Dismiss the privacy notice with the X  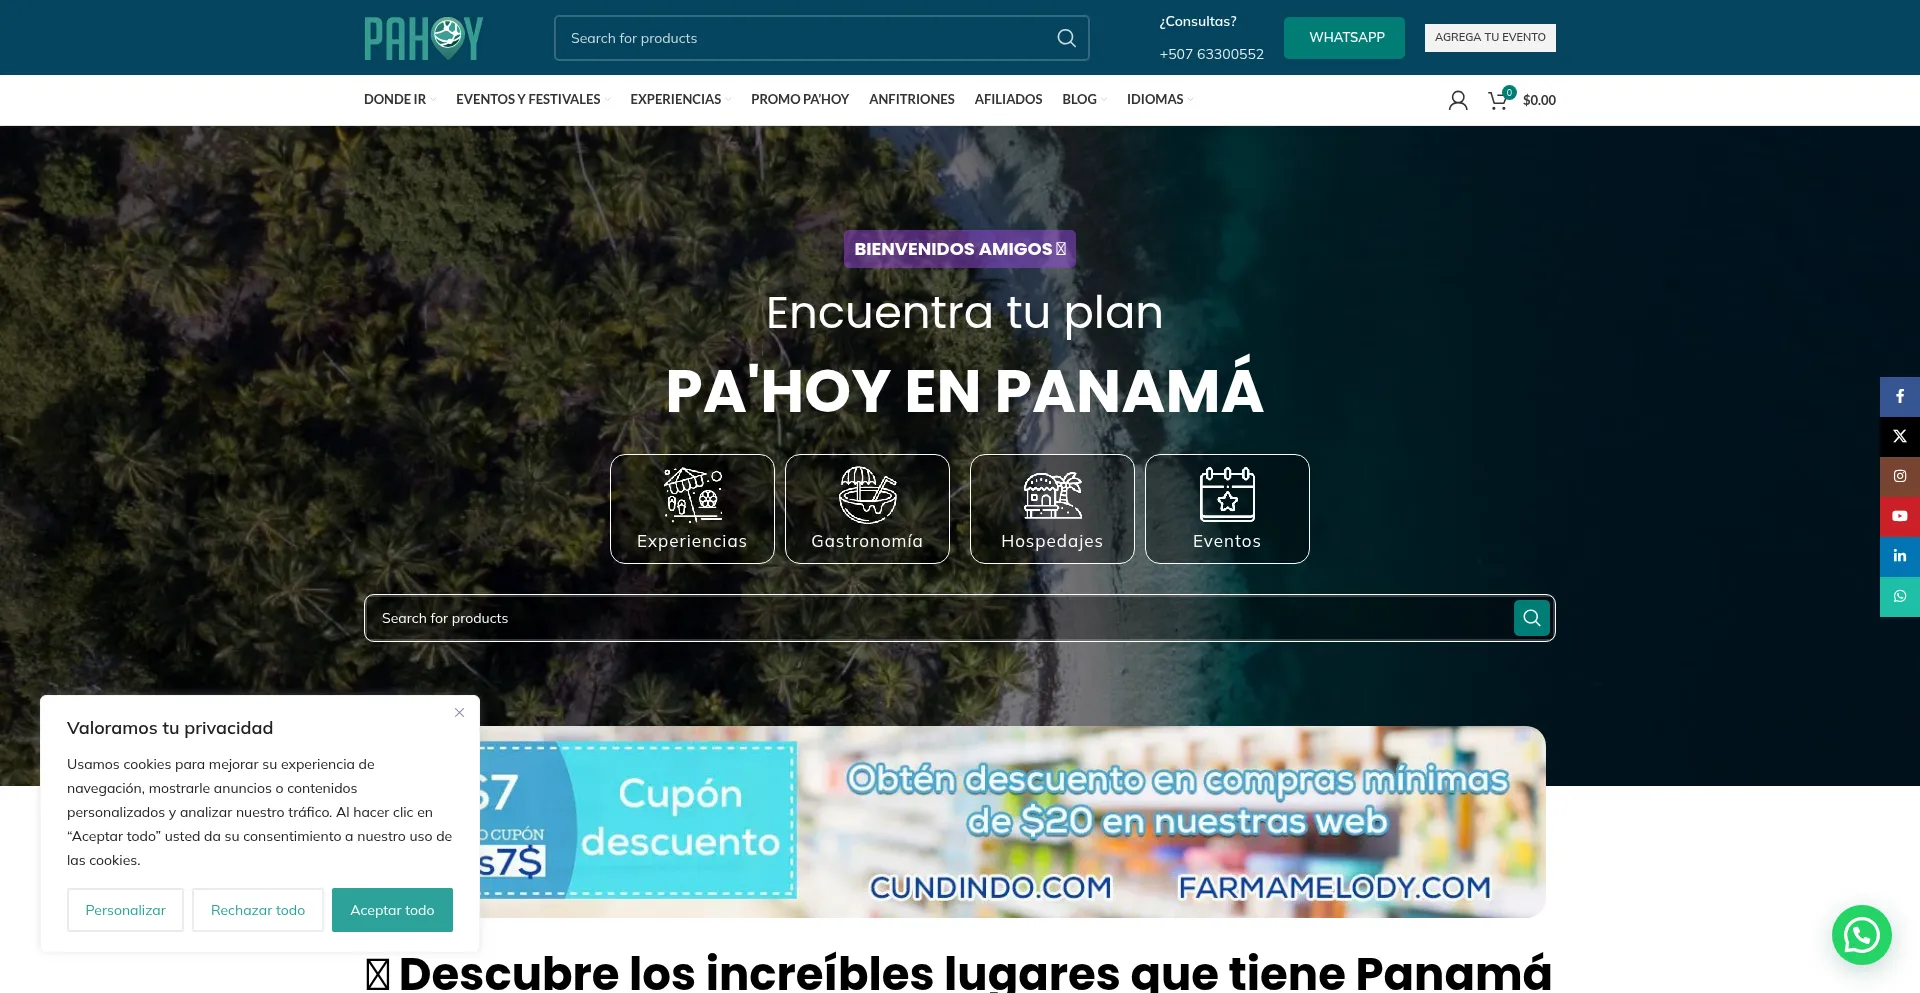point(460,712)
